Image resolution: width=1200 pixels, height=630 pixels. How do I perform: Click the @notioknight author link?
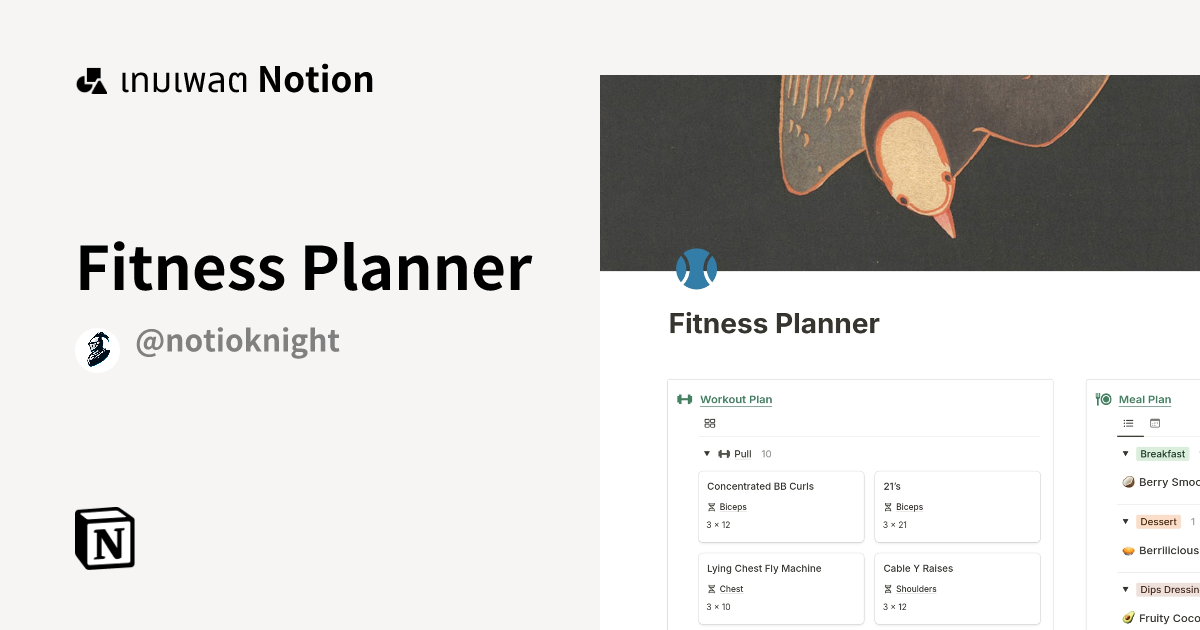(237, 341)
